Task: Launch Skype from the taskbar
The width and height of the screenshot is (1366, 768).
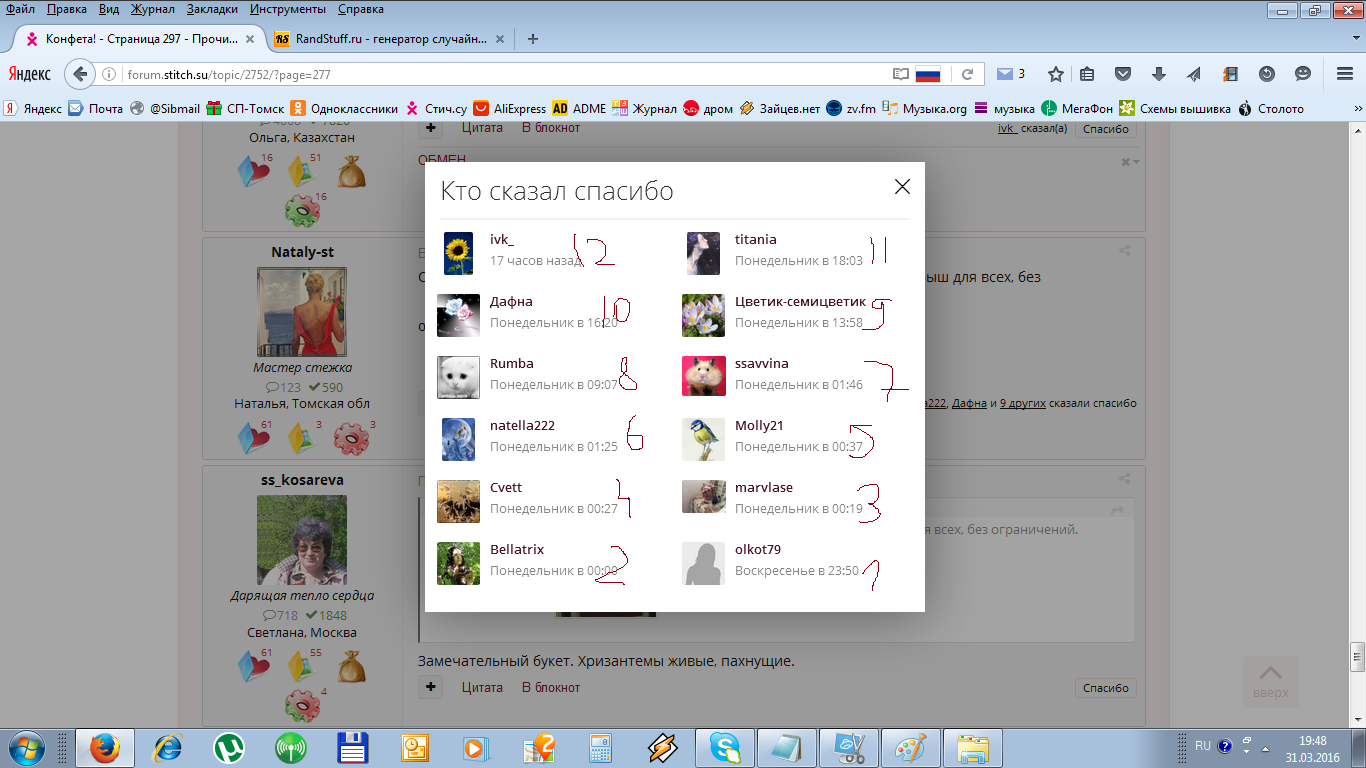Action: pyautogui.click(x=725, y=747)
